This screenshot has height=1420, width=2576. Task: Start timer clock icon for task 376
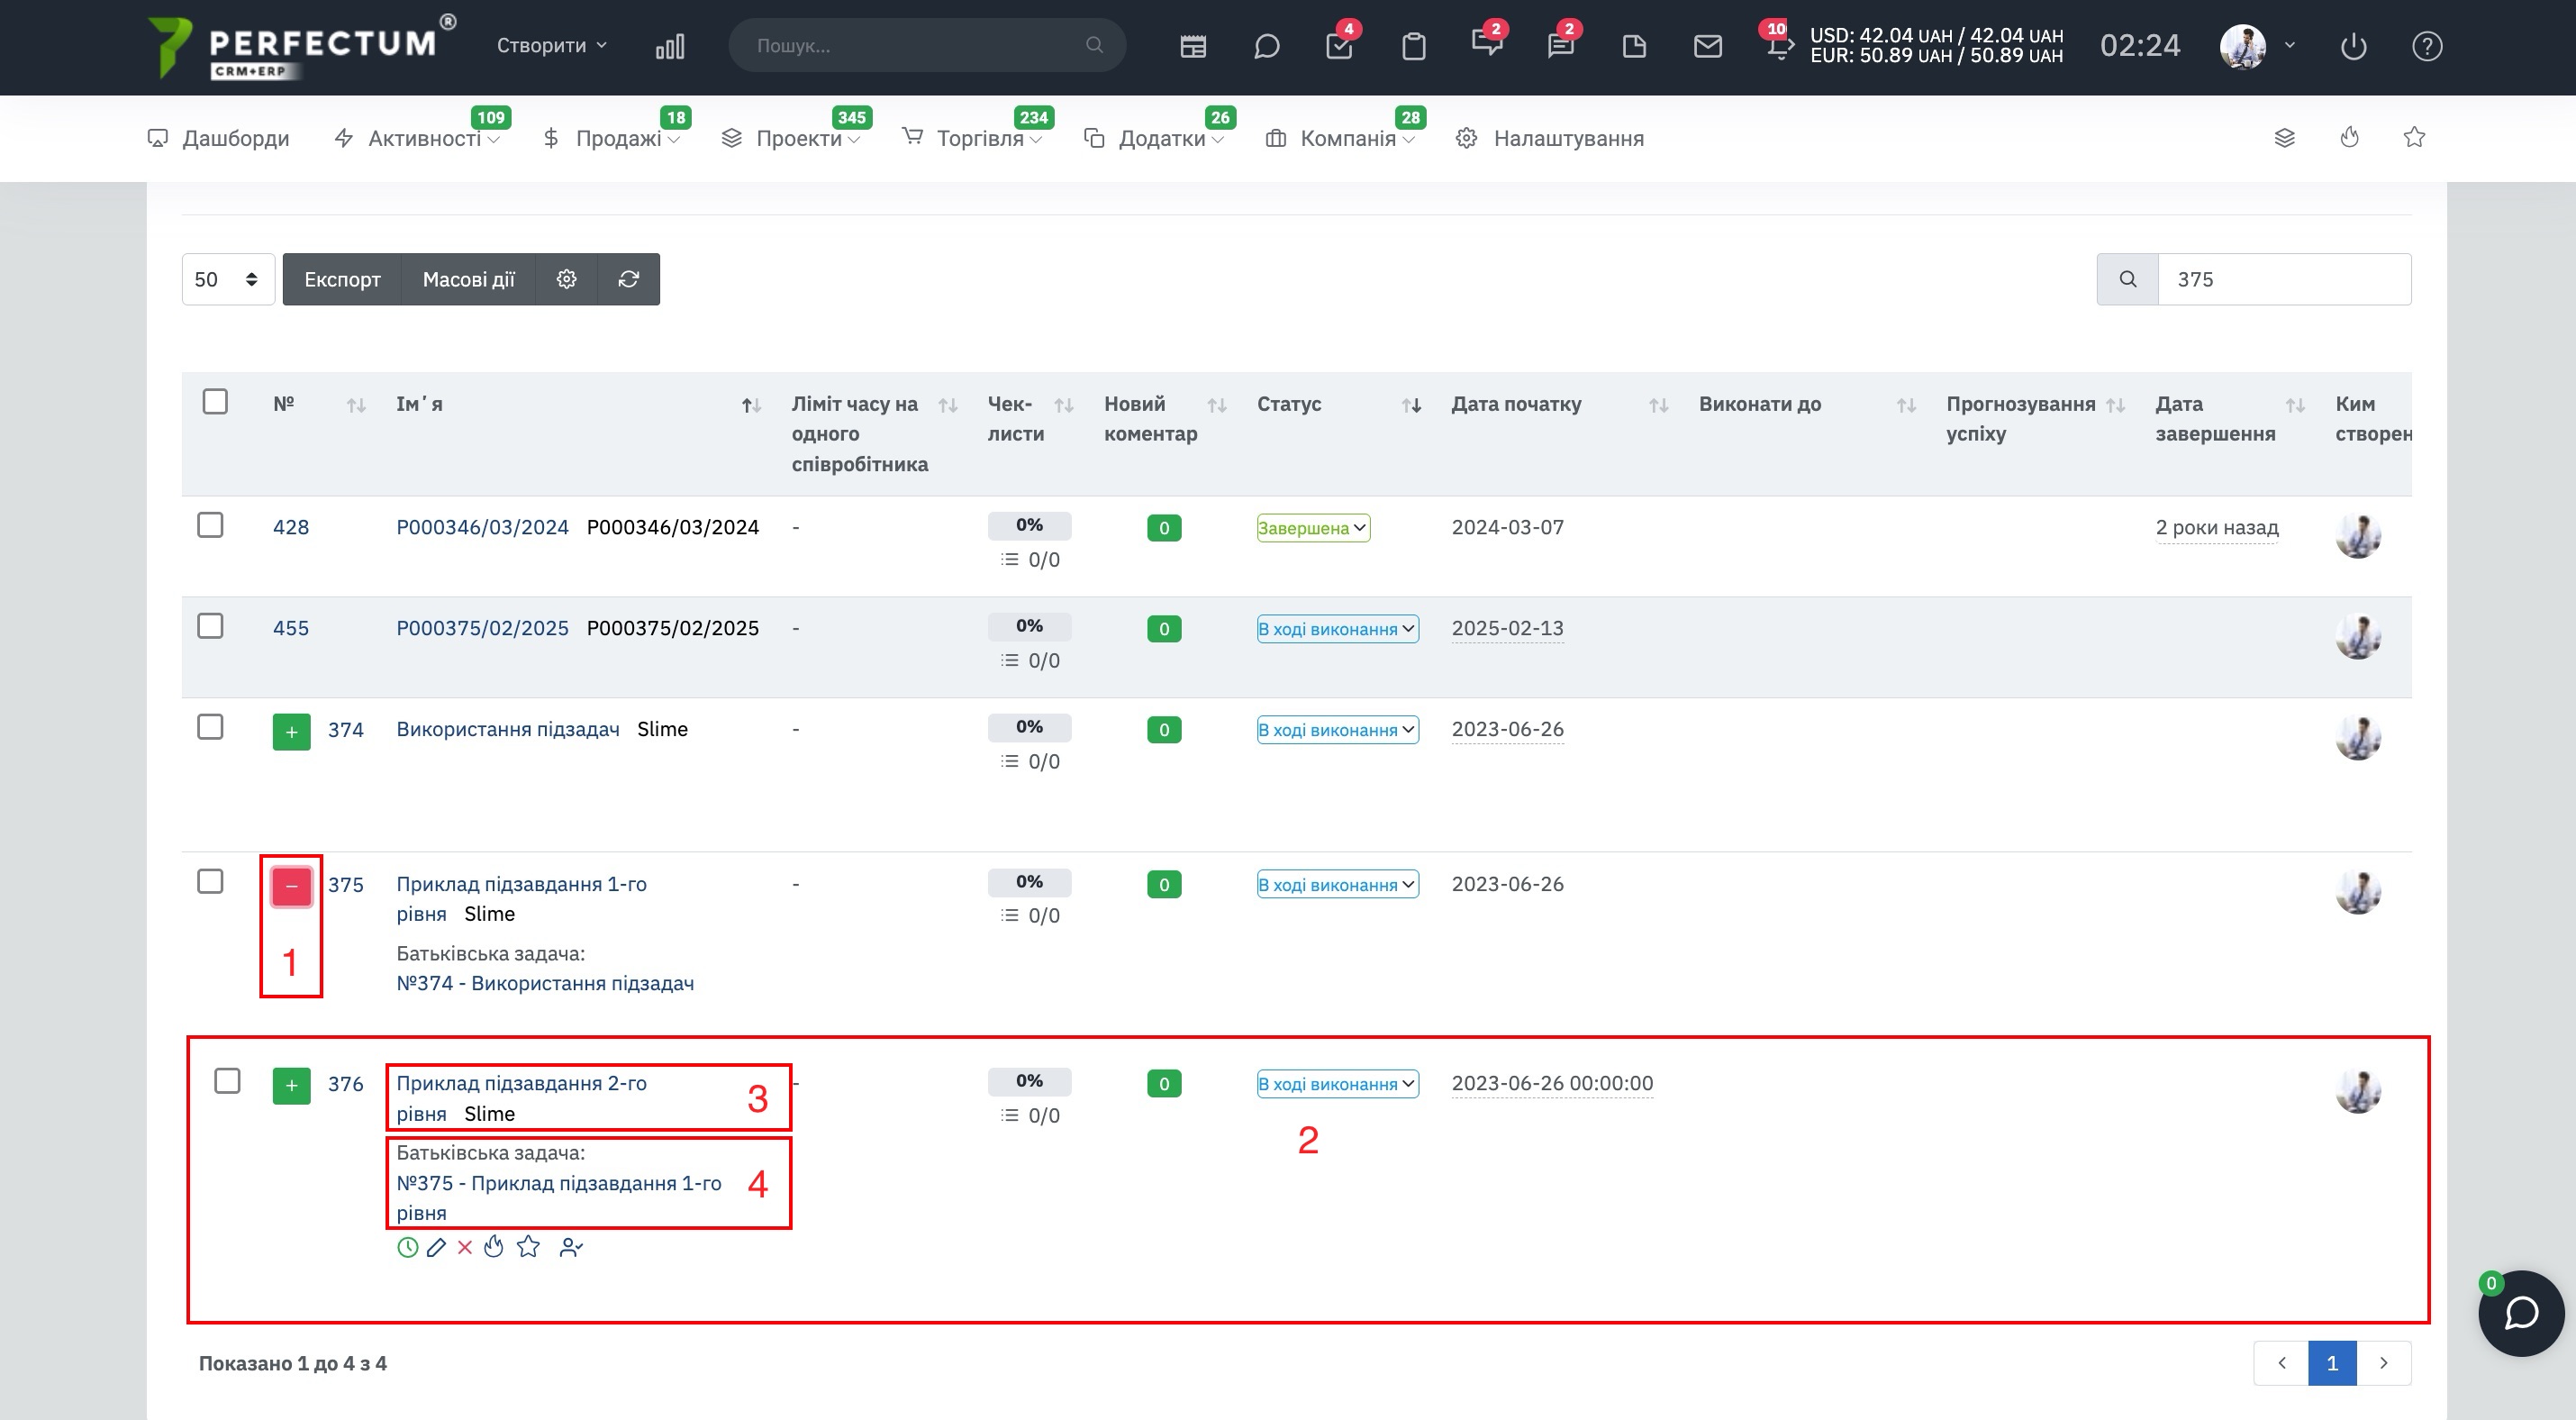[407, 1247]
